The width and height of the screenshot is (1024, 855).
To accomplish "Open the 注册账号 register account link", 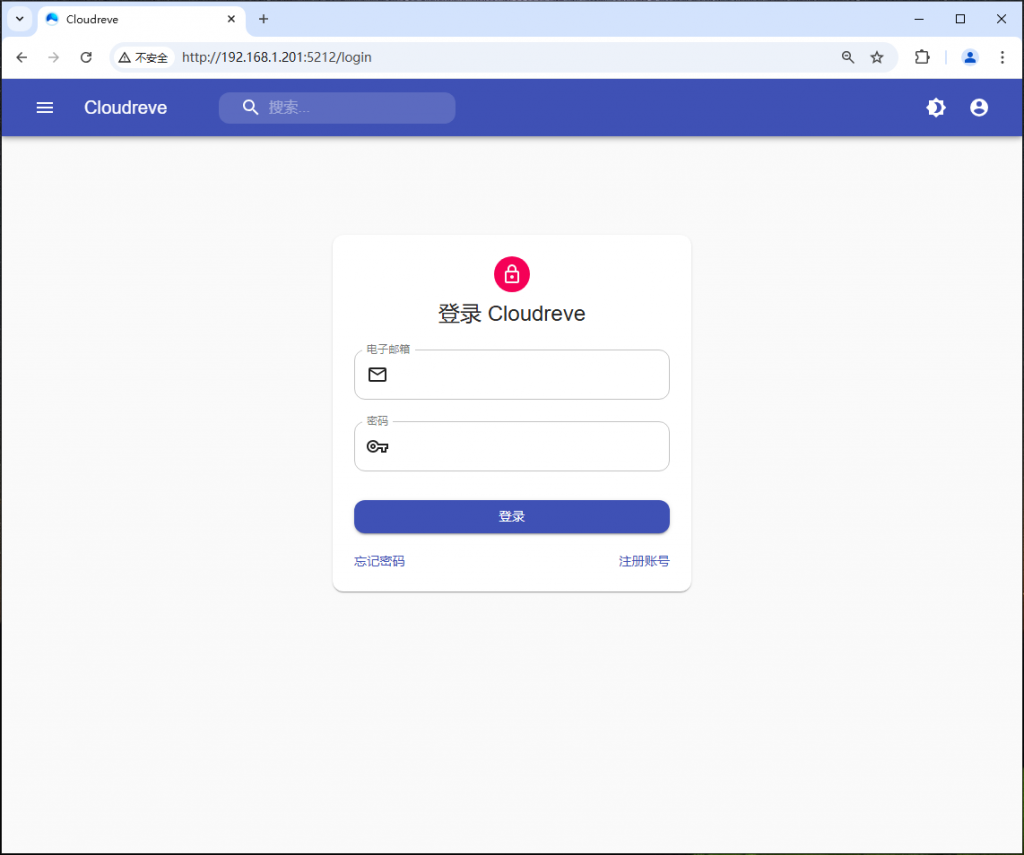I will (644, 561).
